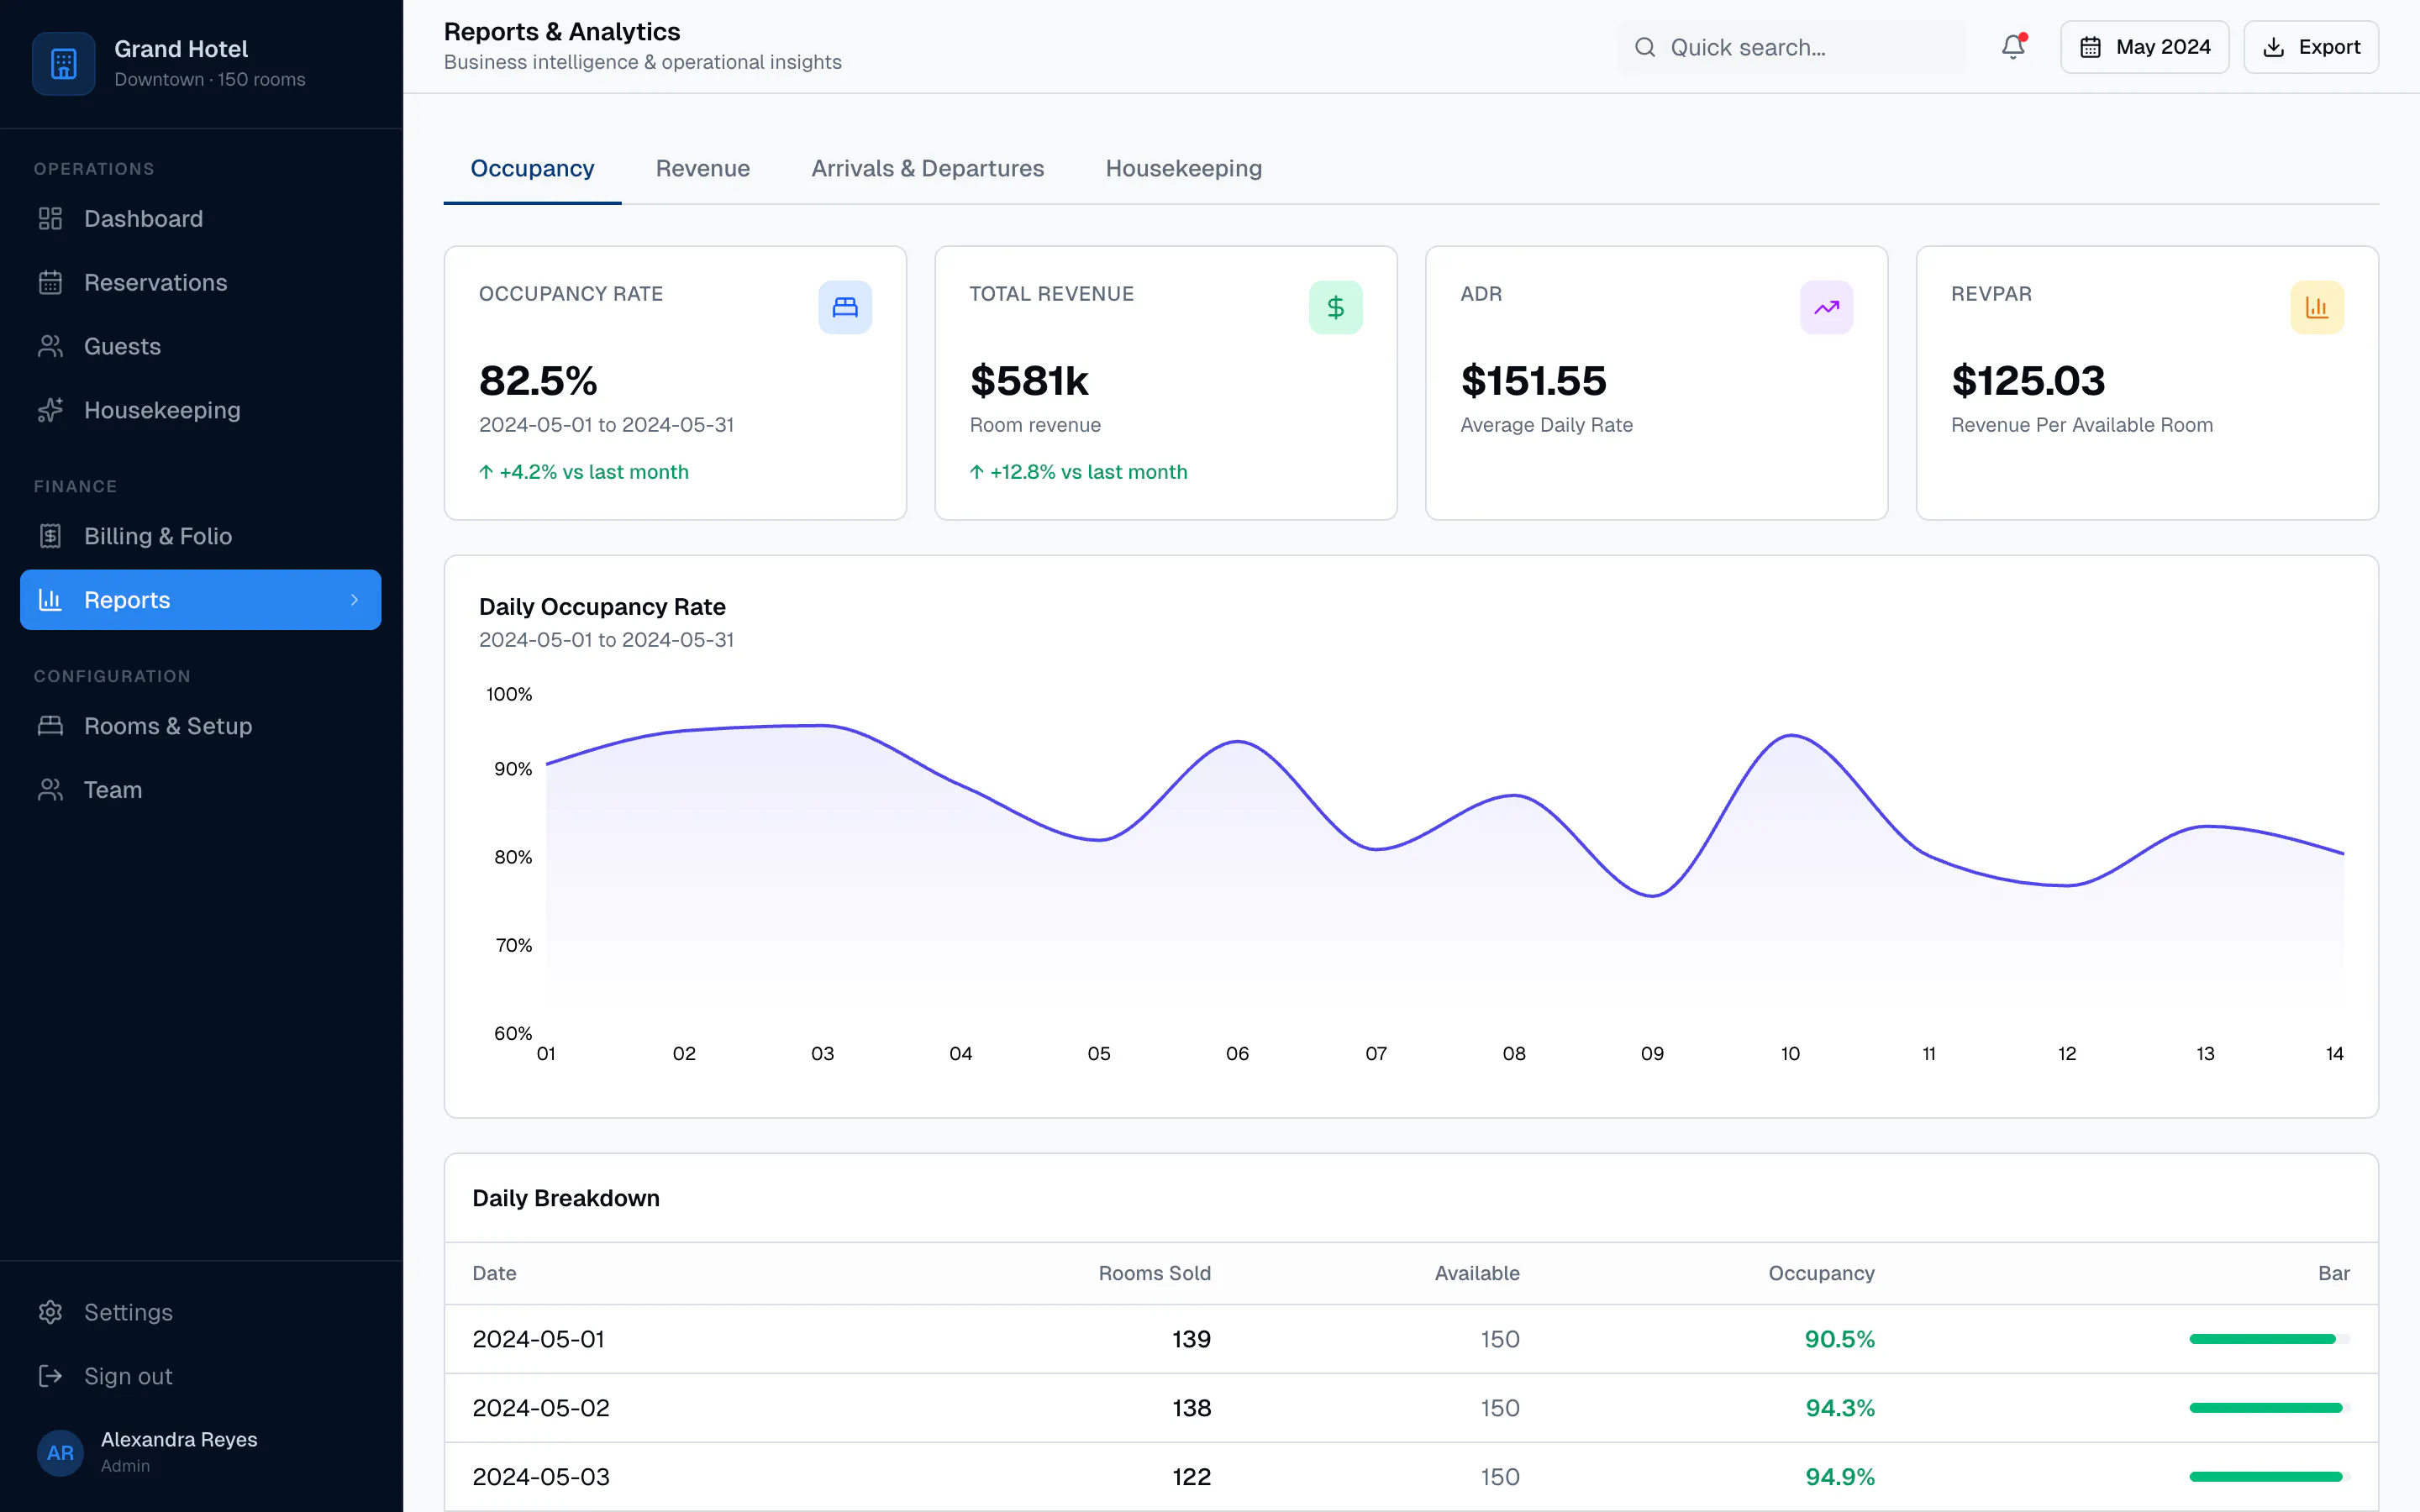Open Rooms & Setup configuration
2420x1512 pixels.
coord(200,726)
